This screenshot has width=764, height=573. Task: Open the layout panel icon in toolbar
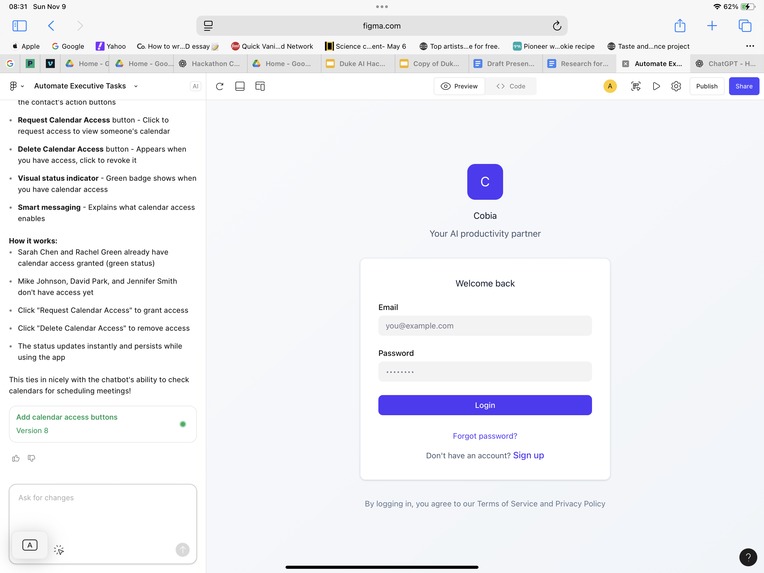[x=260, y=86]
